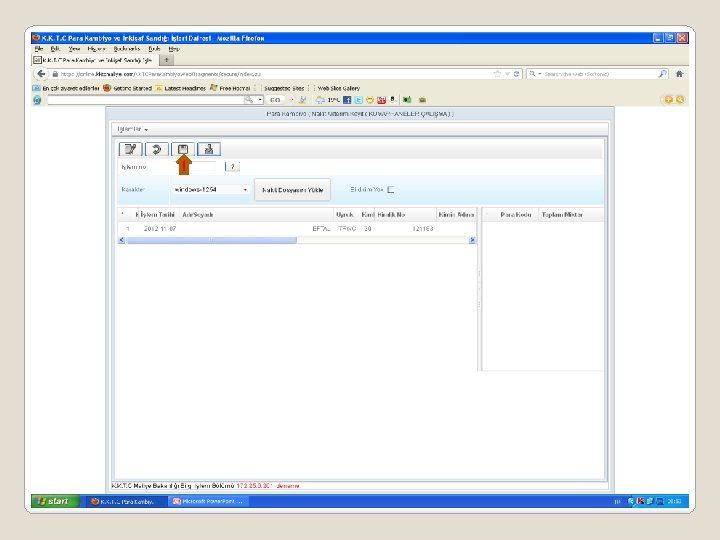Open the Help menu
Viewport: 720px width, 540px height.
(x=174, y=49)
